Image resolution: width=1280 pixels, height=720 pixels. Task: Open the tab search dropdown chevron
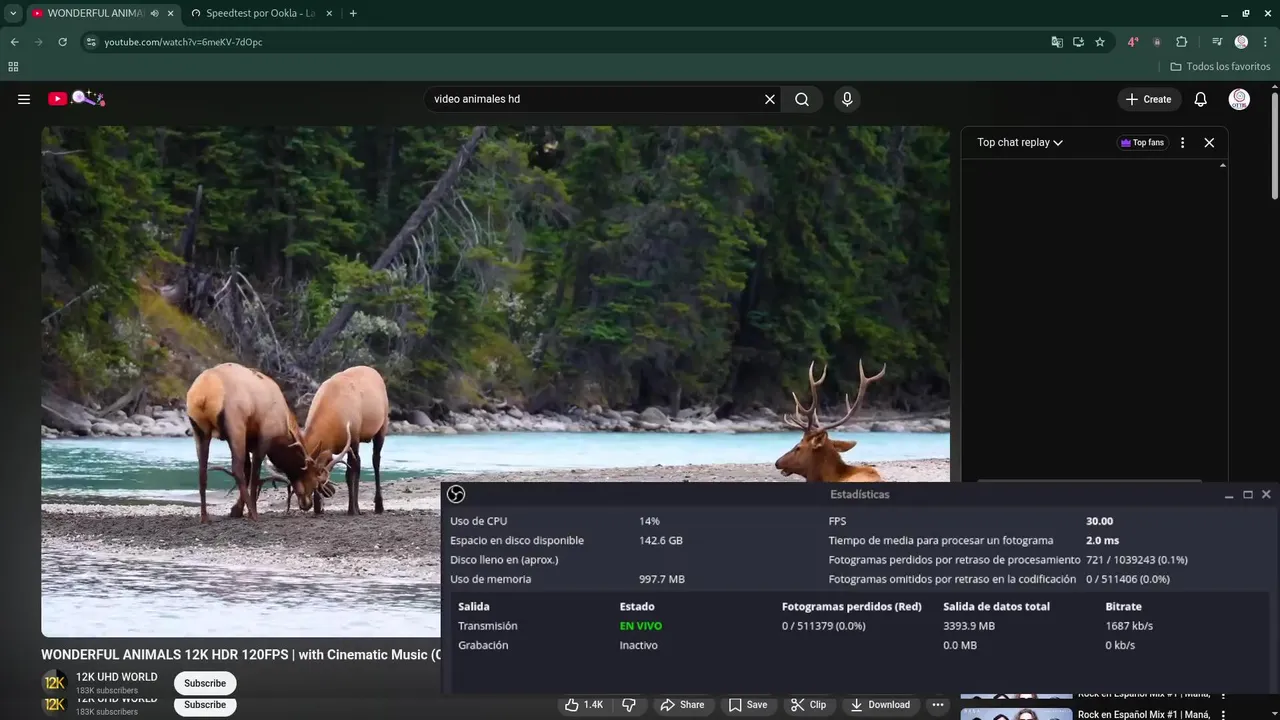pos(13,13)
